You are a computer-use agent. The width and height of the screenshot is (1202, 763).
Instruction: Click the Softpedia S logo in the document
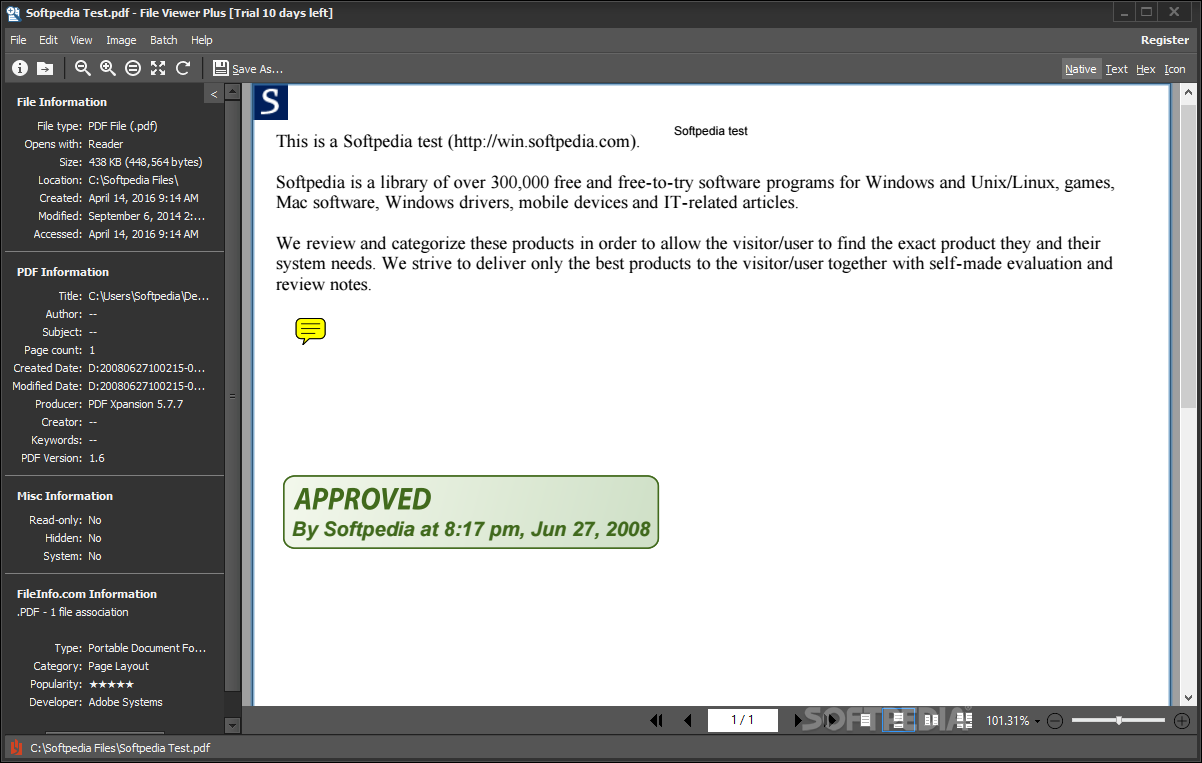pos(271,103)
